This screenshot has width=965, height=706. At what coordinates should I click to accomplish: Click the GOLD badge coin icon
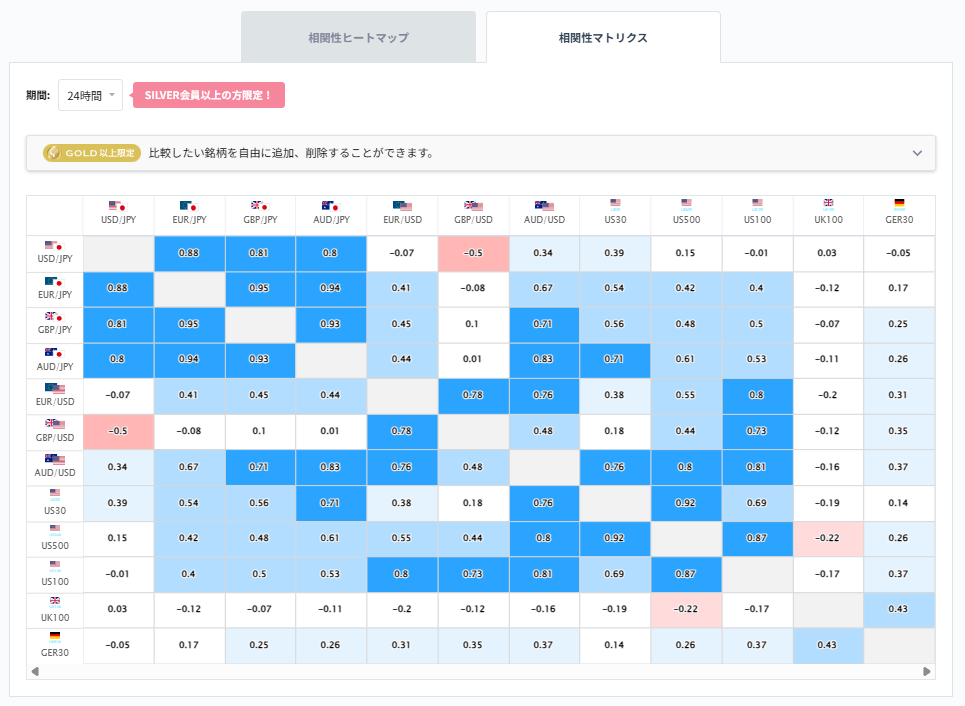click(53, 153)
